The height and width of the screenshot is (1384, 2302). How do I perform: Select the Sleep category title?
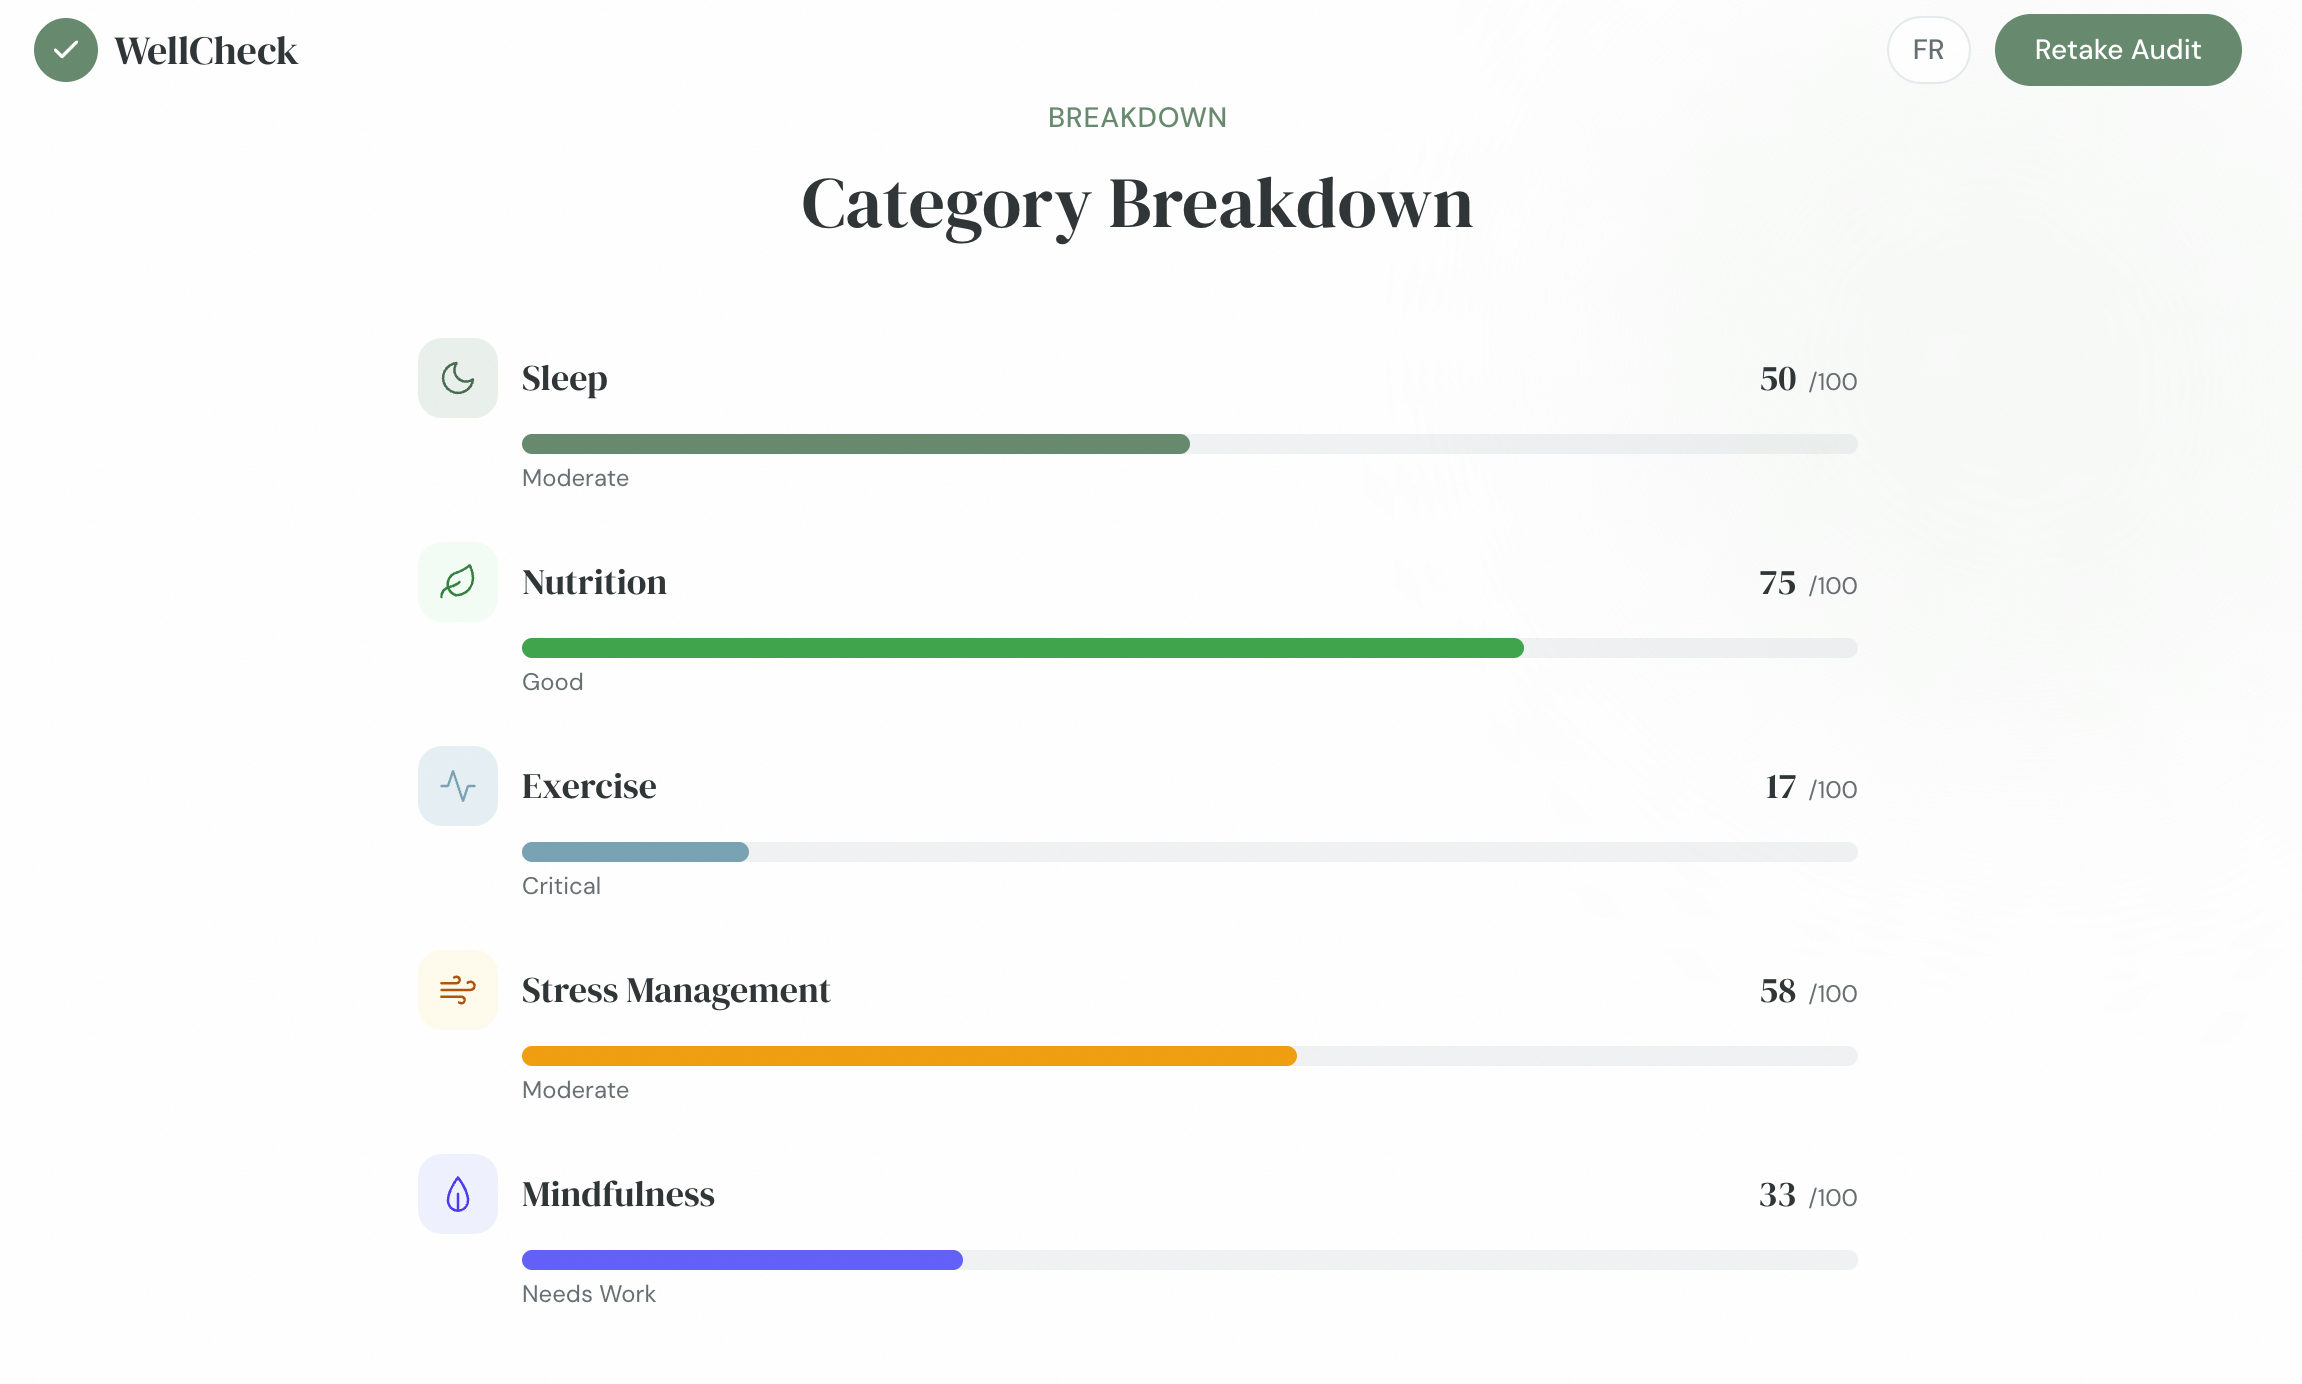(565, 379)
